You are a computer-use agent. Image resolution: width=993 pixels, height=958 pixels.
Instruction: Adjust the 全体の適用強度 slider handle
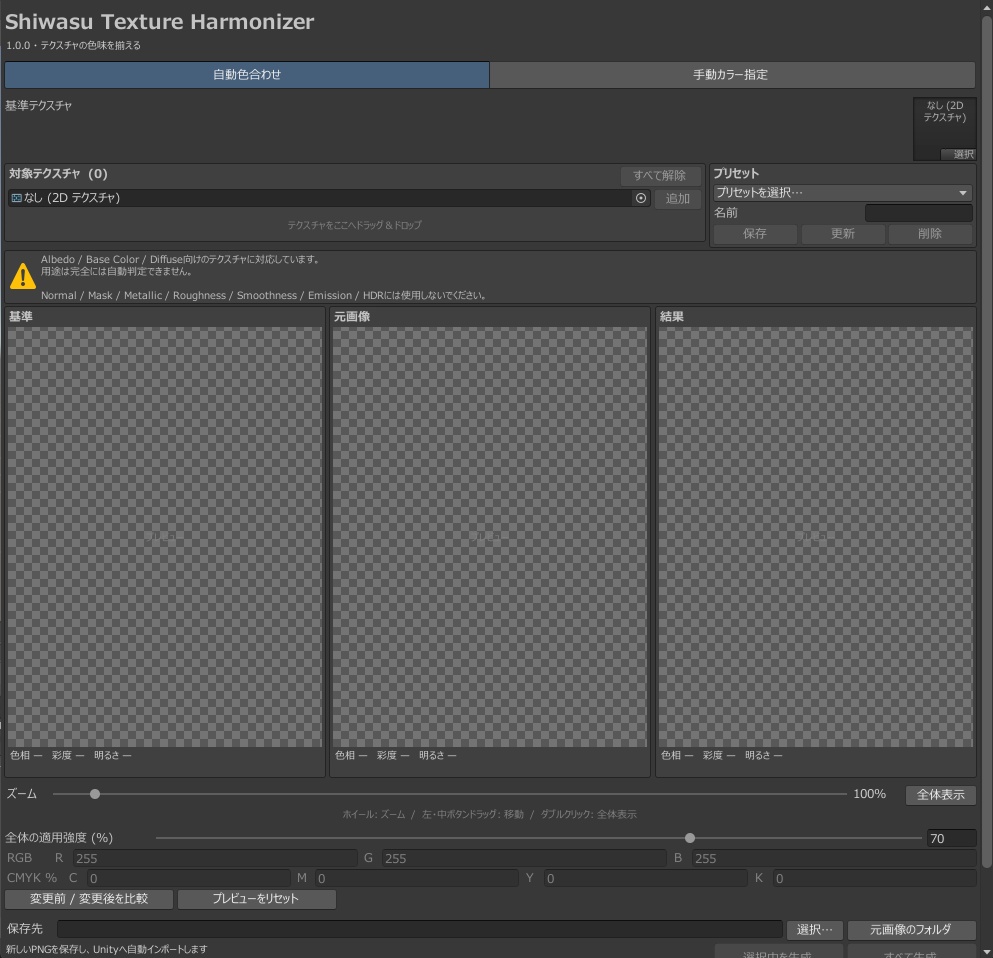[x=690, y=838]
